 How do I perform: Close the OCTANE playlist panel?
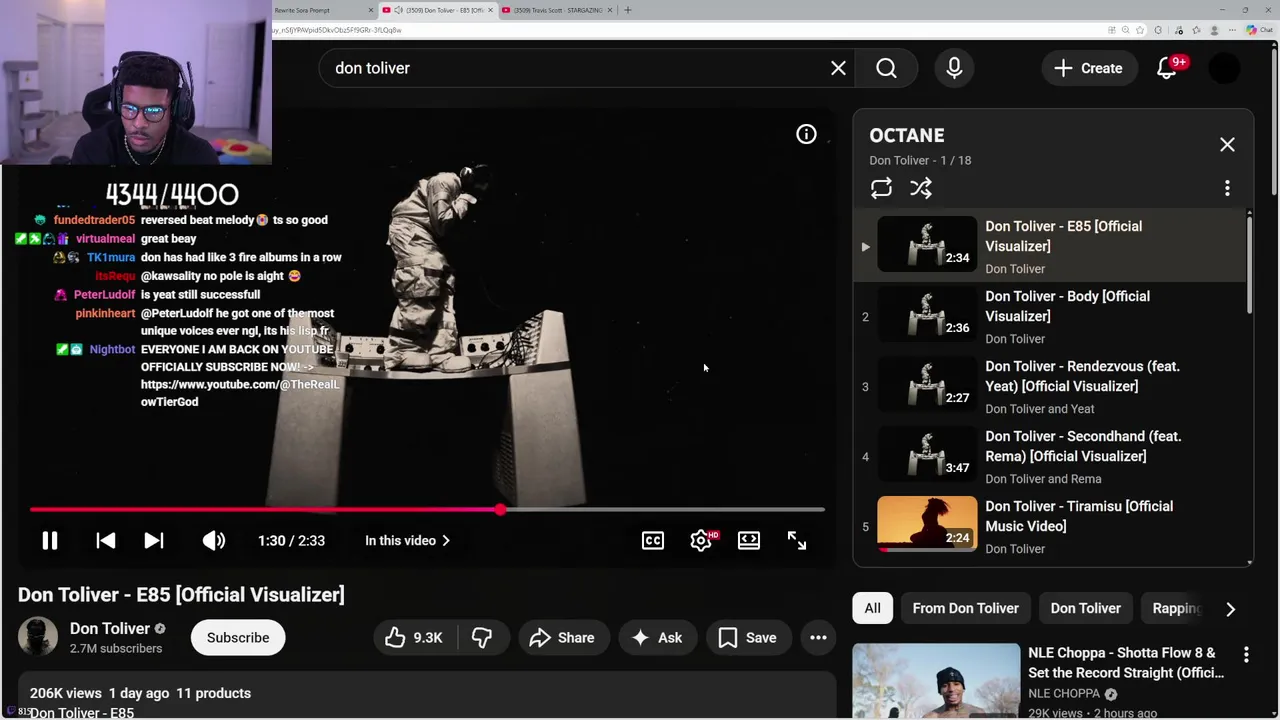1227,145
